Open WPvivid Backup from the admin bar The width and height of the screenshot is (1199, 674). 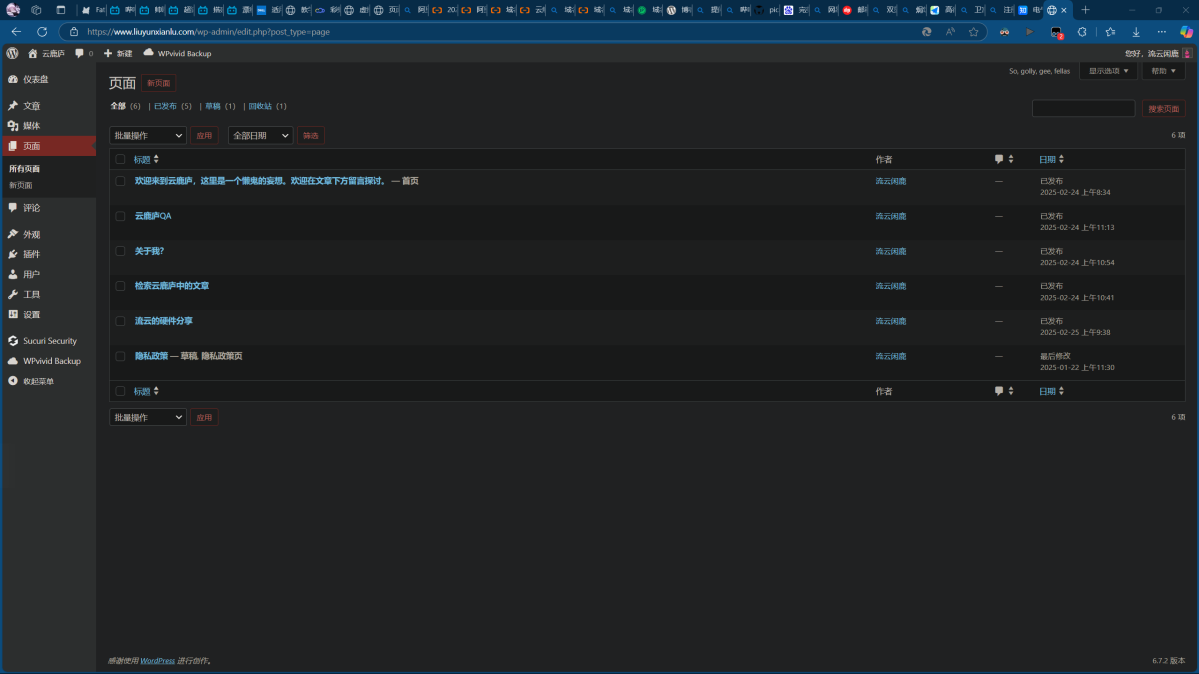click(x=178, y=53)
